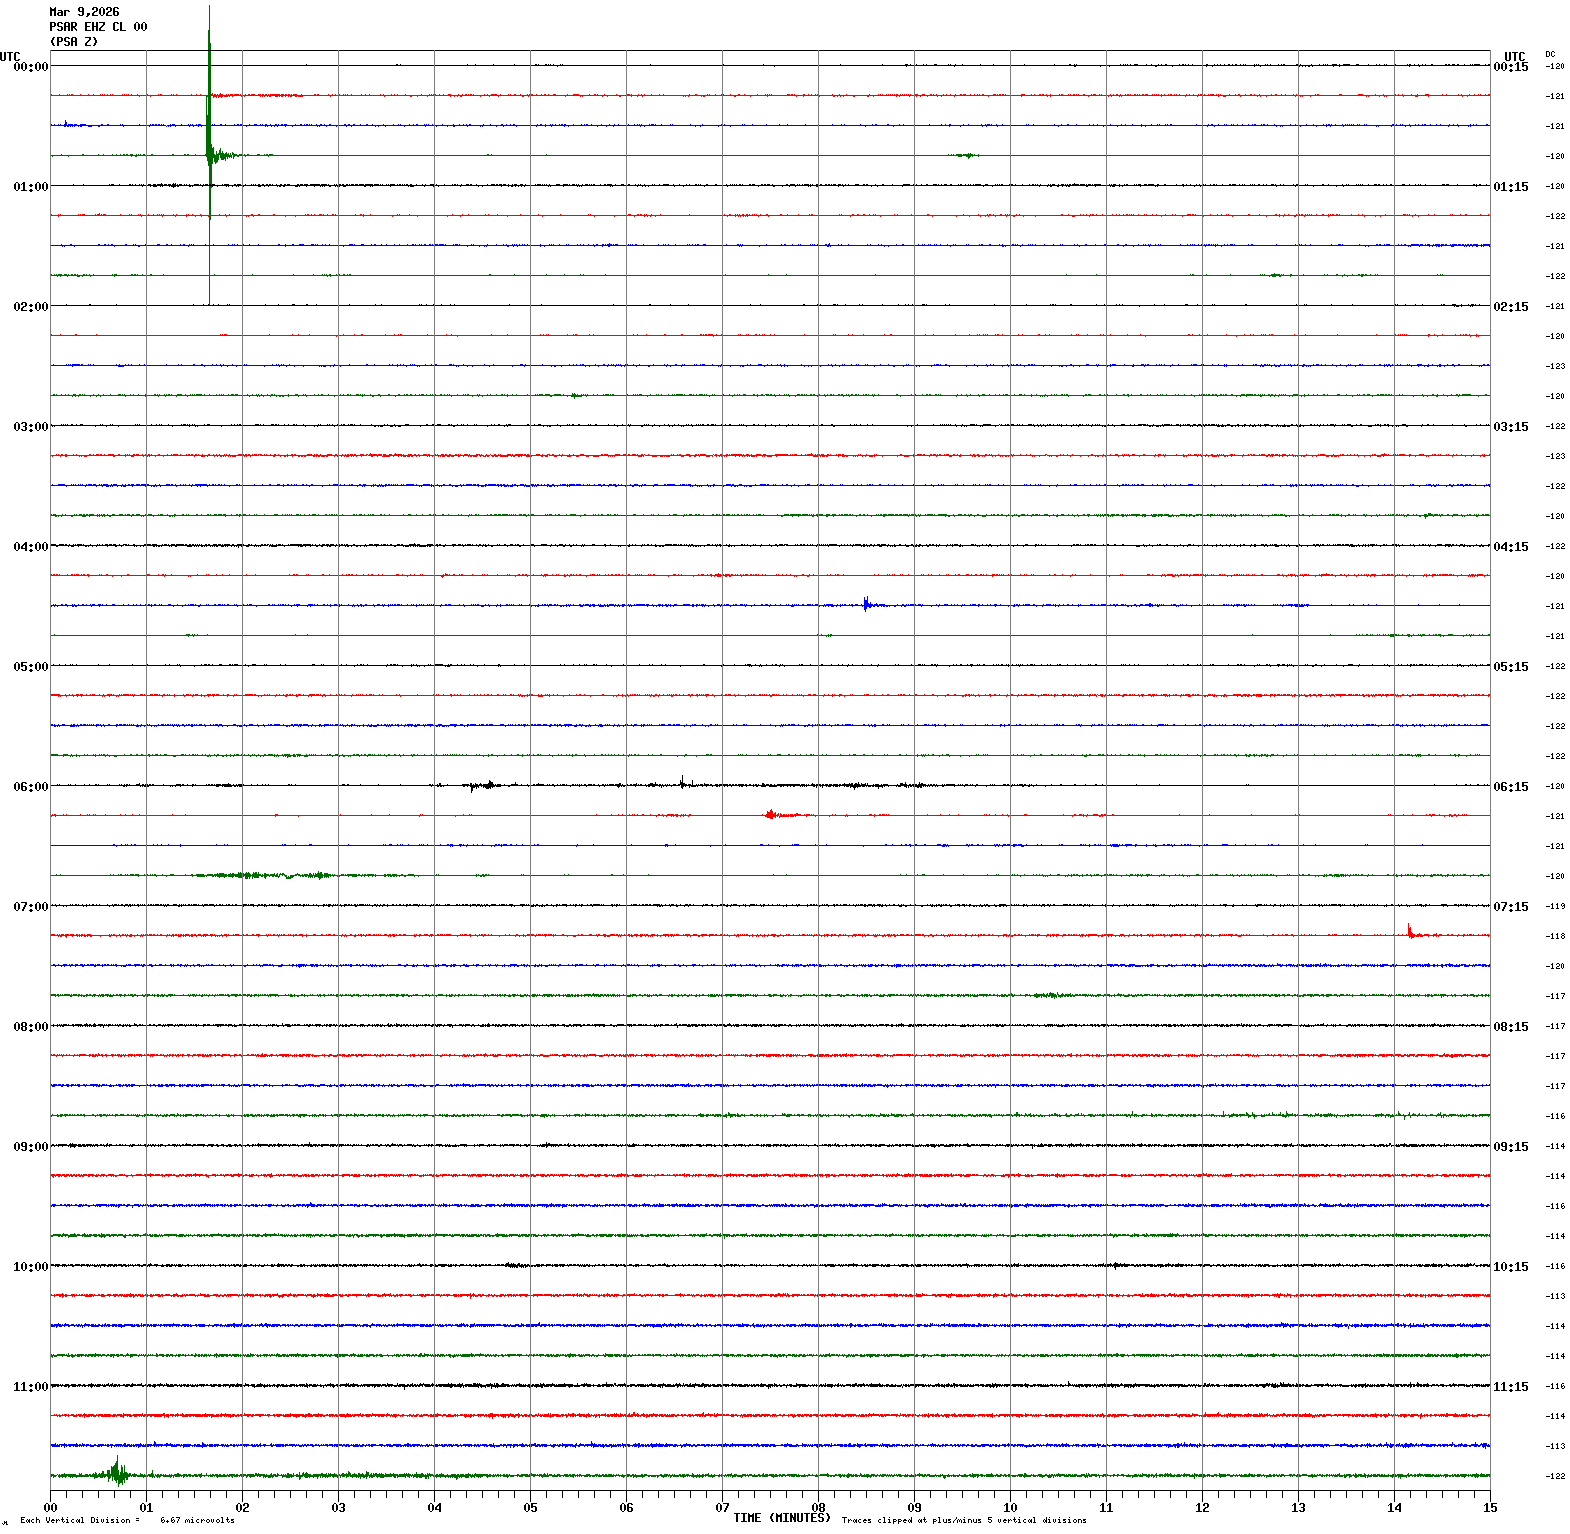Screen dimensions: 1570x1534
Task: Select the 07:15 label on right axis
Action: point(1510,907)
